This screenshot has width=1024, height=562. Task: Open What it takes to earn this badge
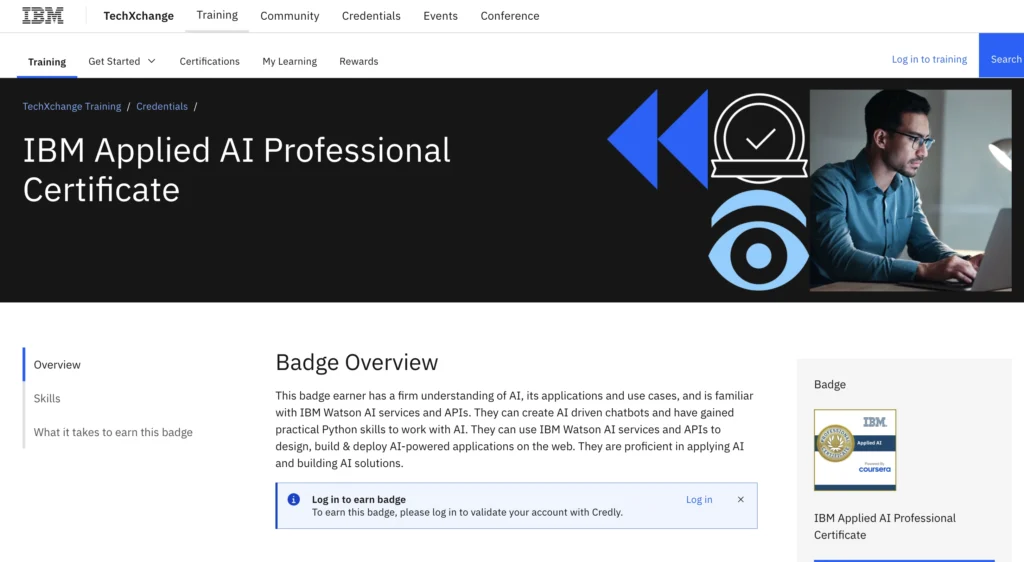(x=113, y=432)
